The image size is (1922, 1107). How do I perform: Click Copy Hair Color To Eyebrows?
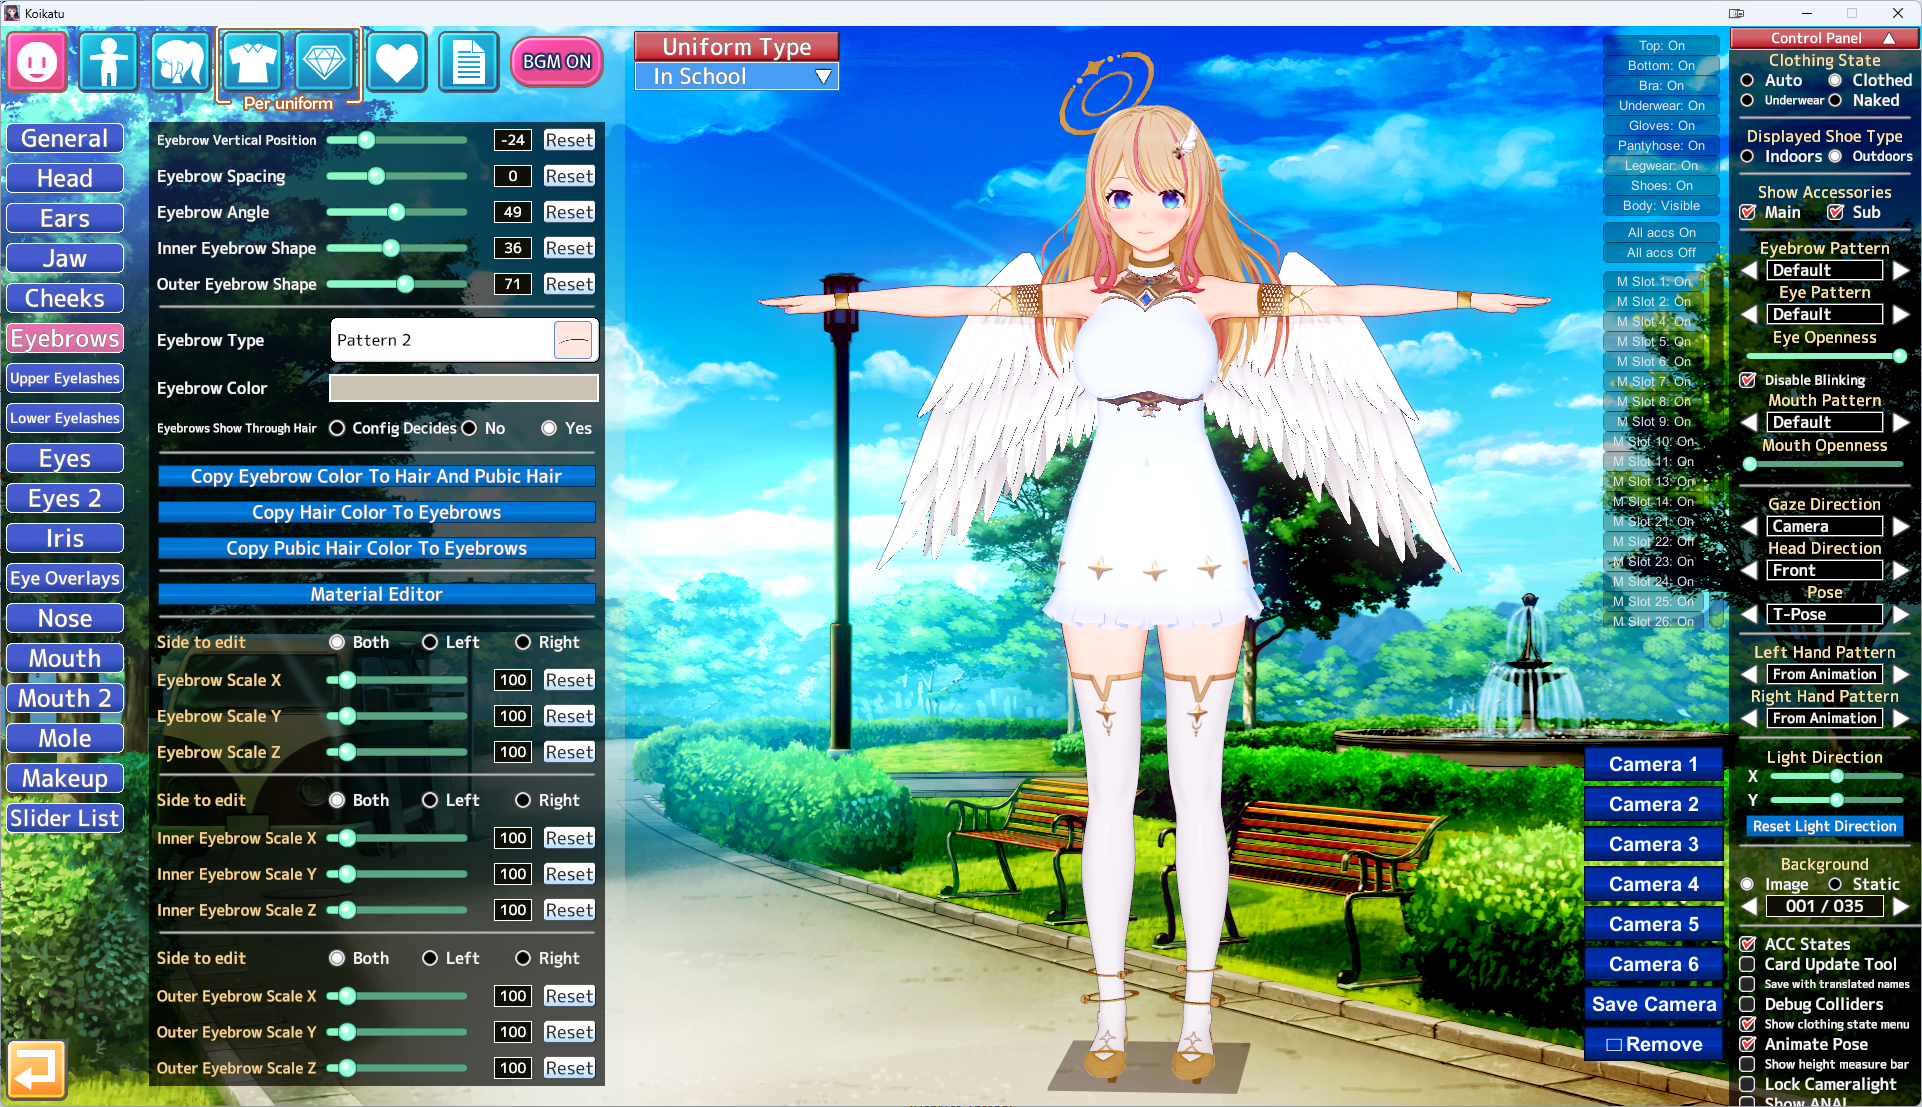point(376,512)
